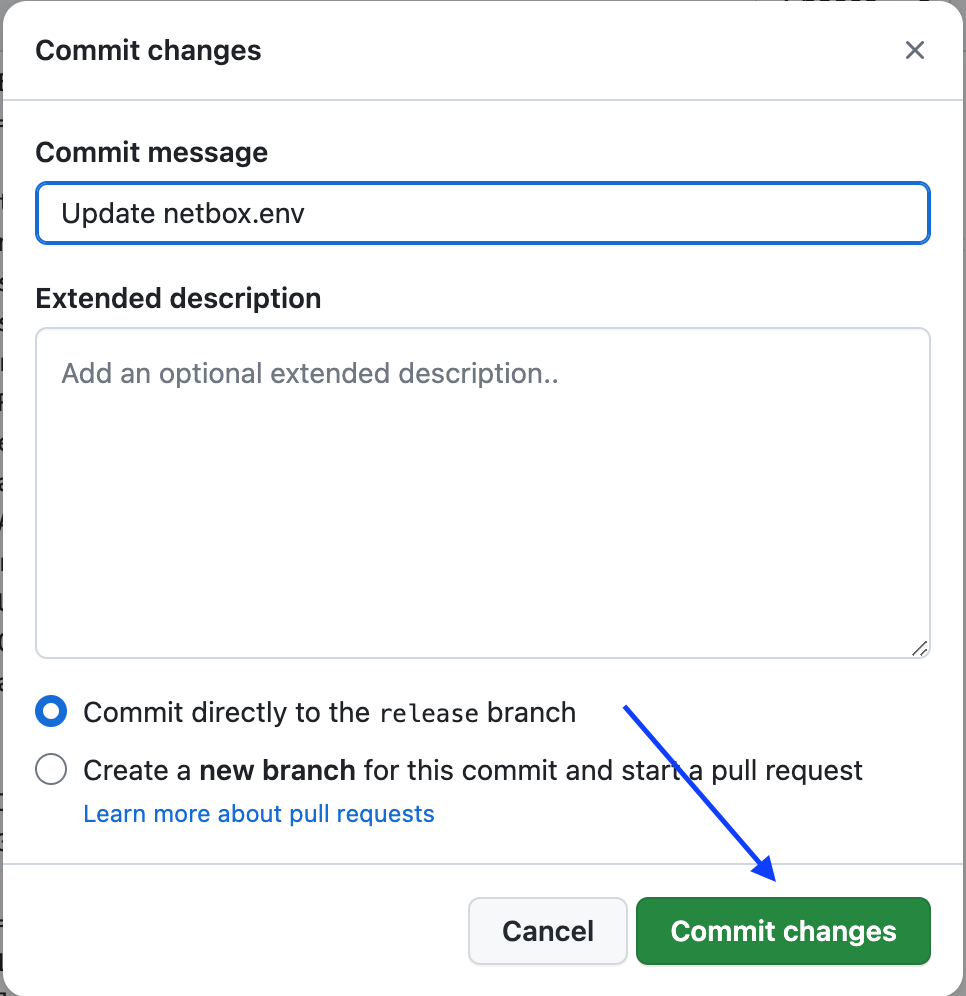
Task: Select Commit directly to release branch radio
Action: (51, 712)
